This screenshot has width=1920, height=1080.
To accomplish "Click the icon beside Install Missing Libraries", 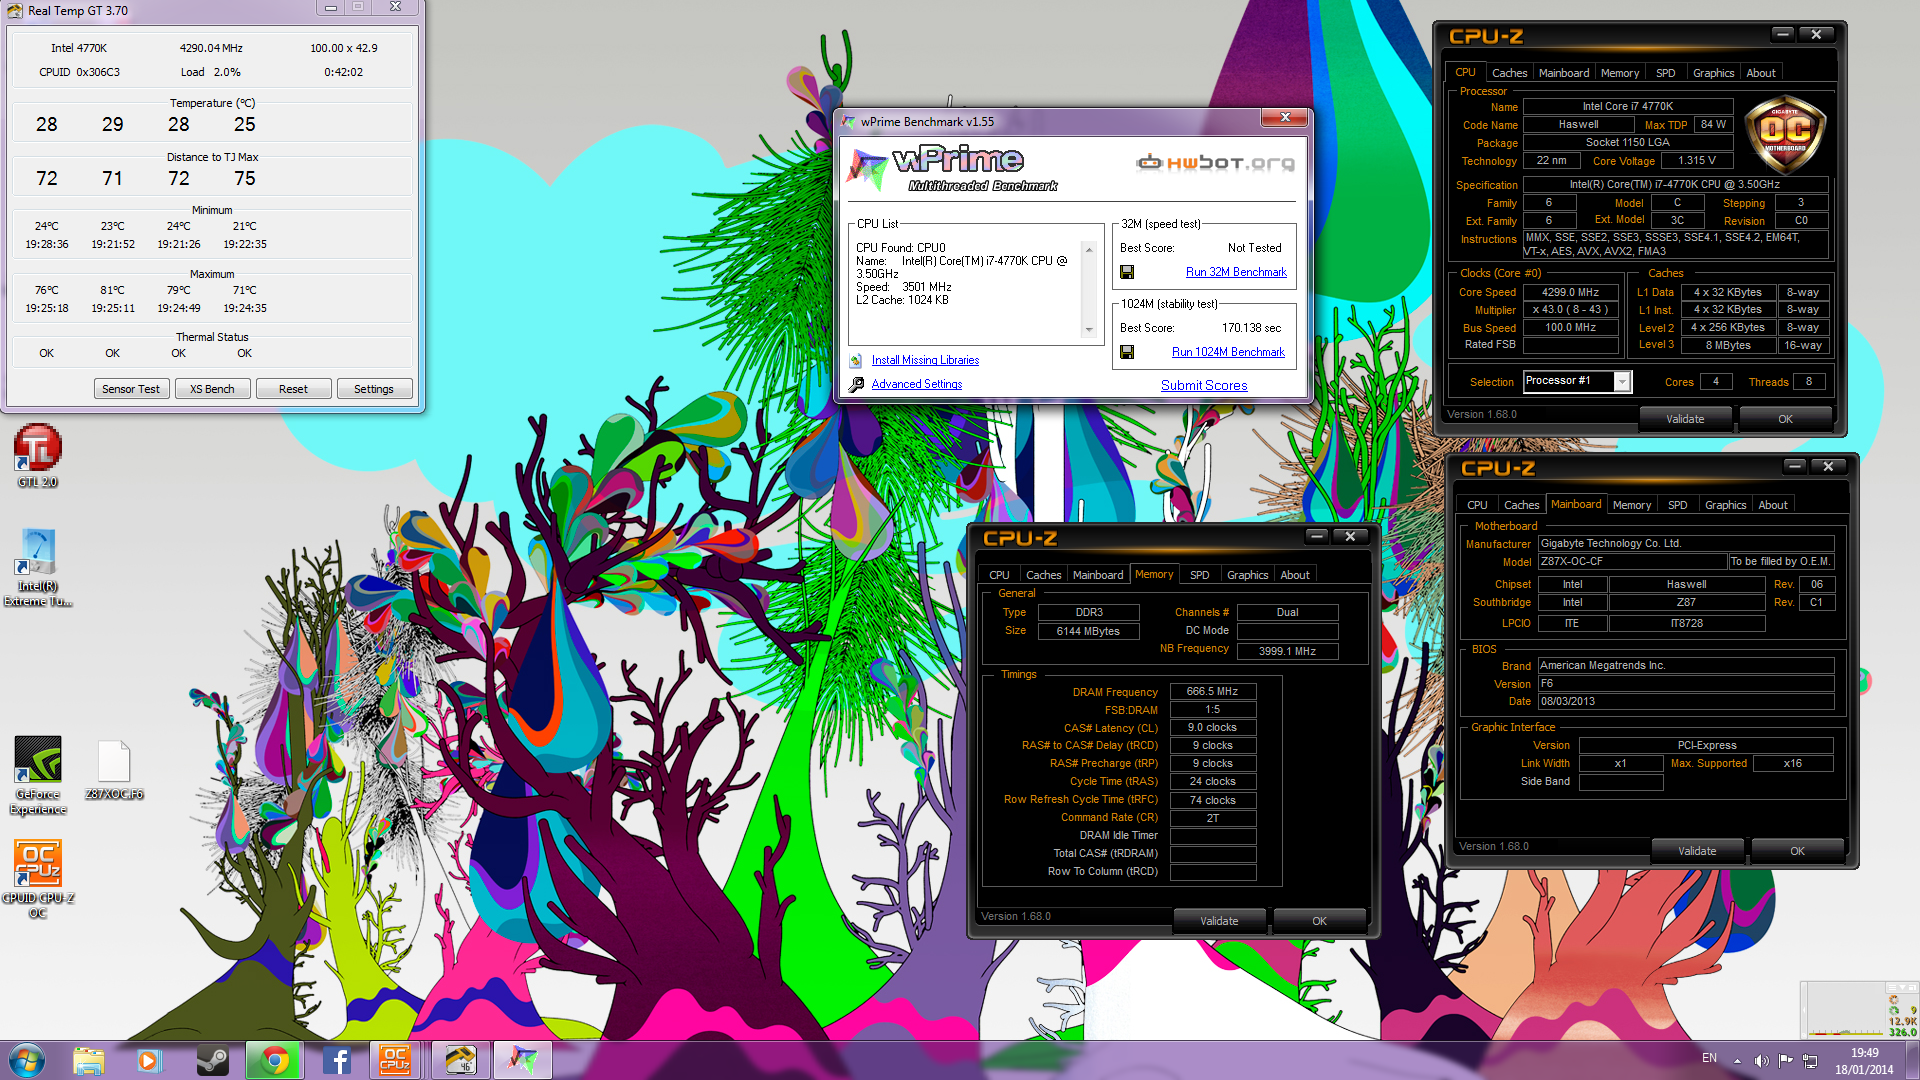I will 856,360.
